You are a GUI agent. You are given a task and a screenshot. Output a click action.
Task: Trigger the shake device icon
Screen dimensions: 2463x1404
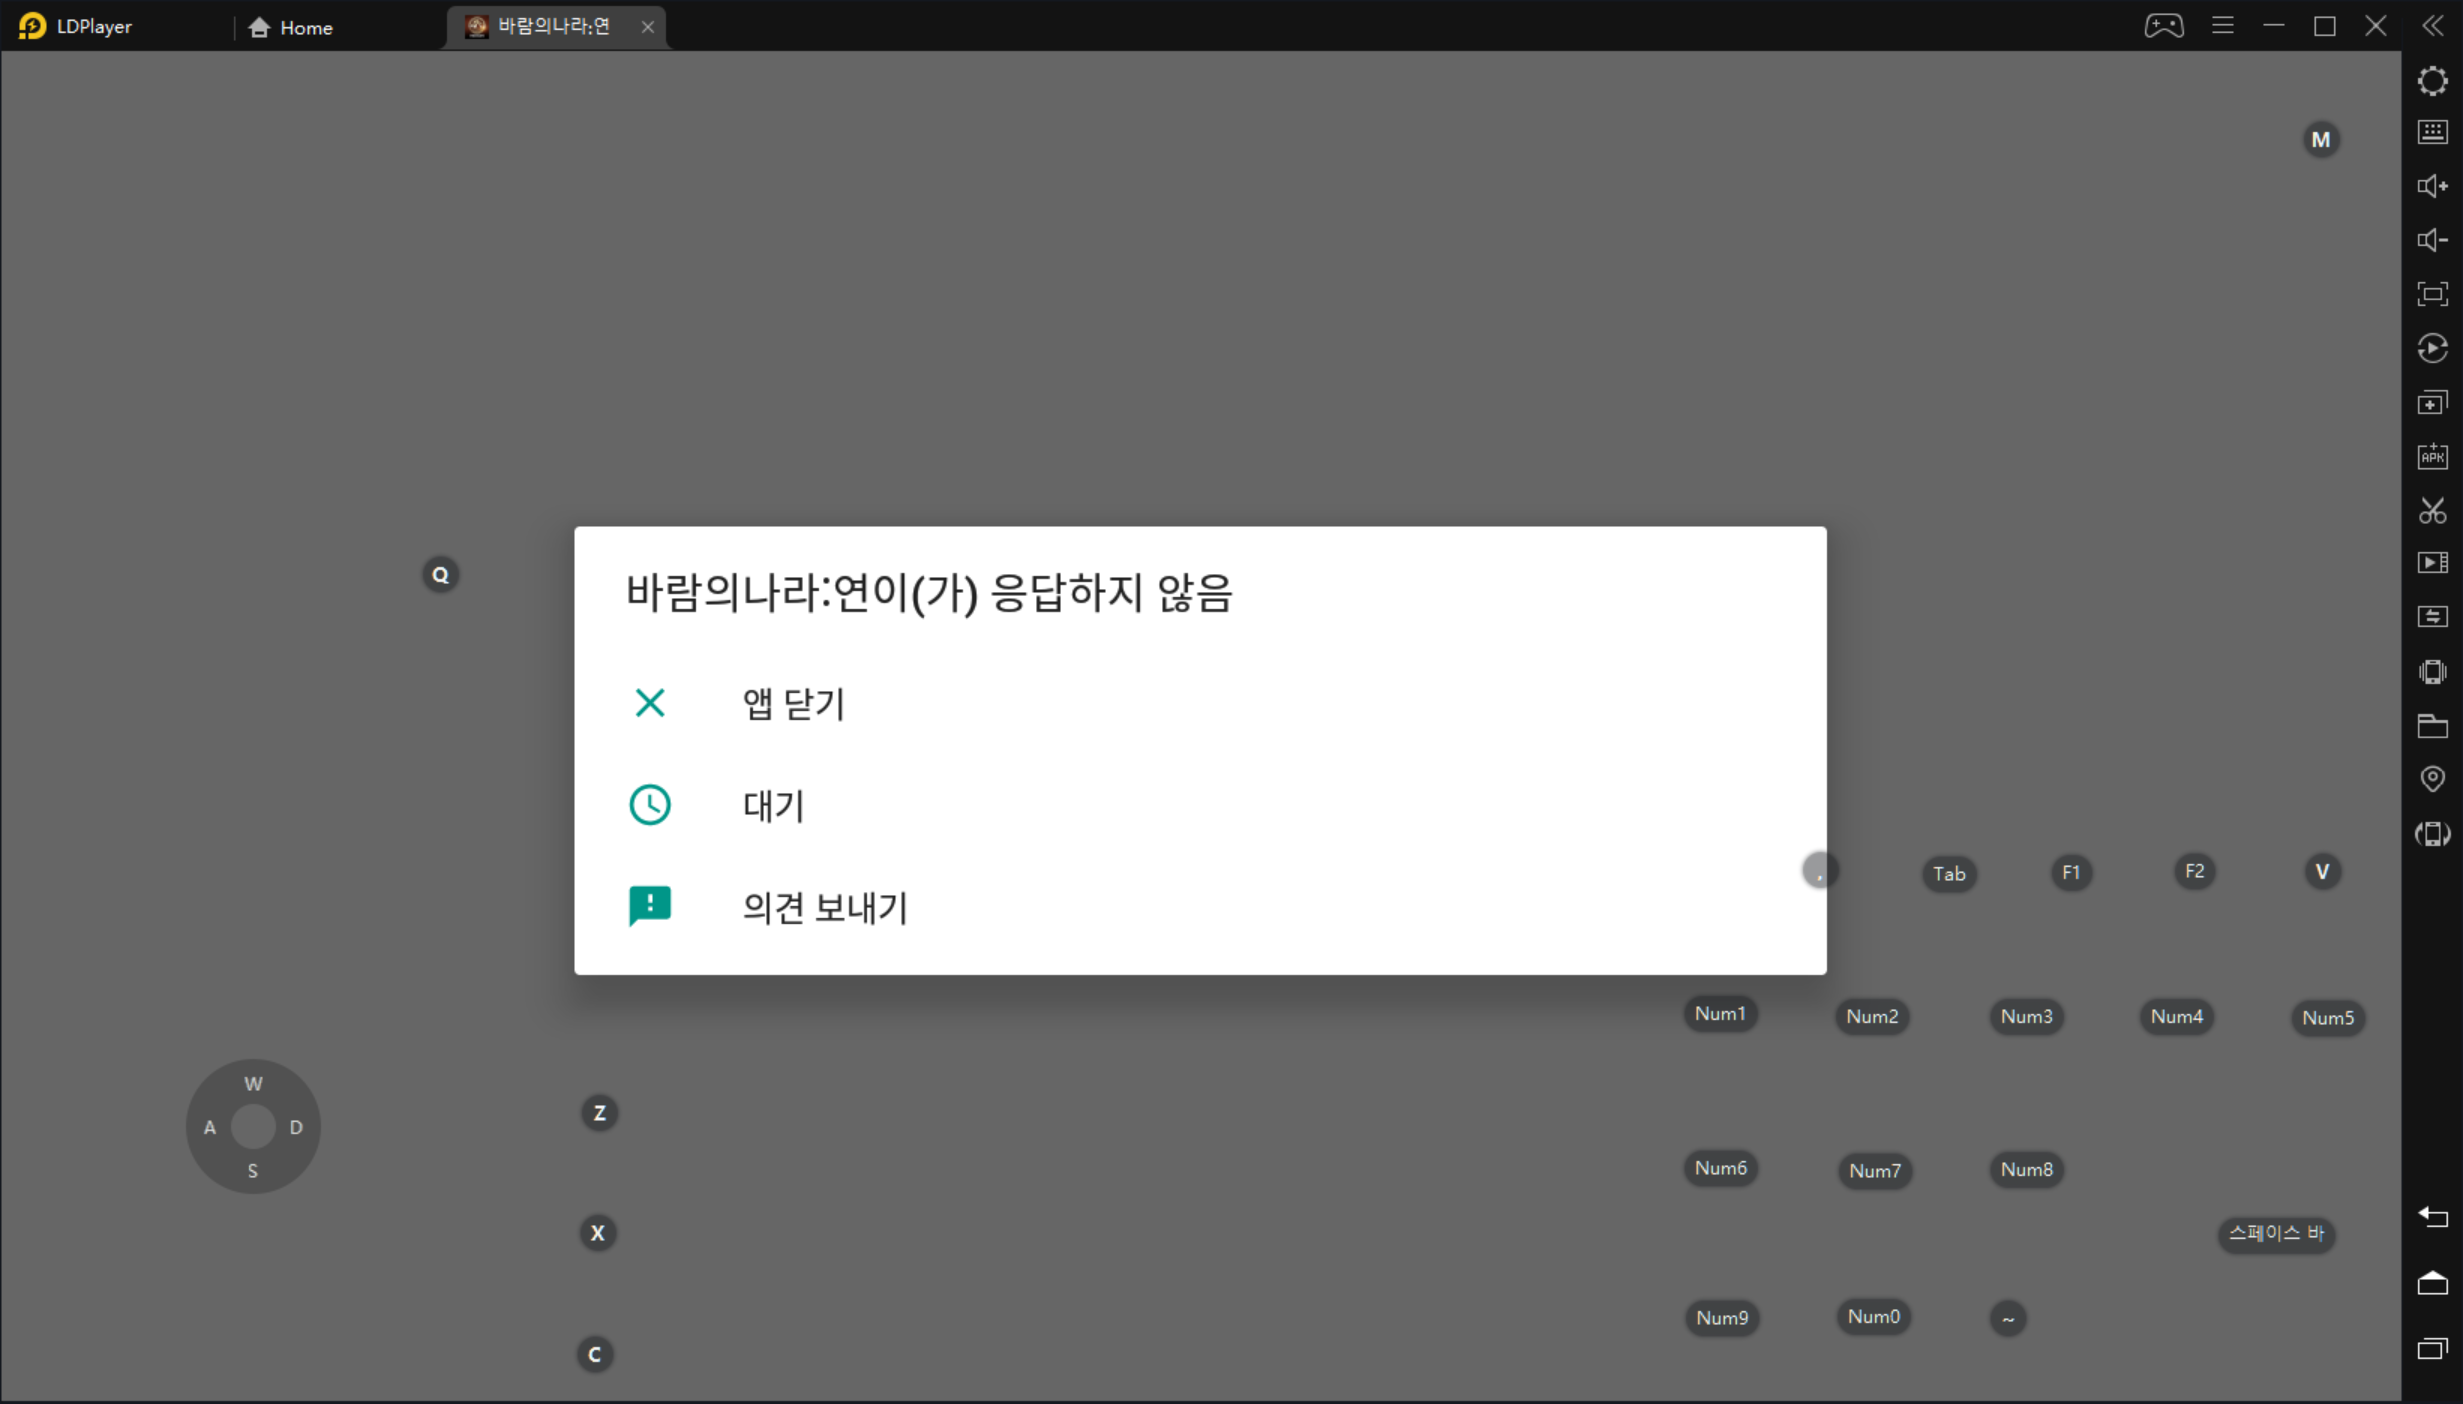pyautogui.click(x=2433, y=671)
